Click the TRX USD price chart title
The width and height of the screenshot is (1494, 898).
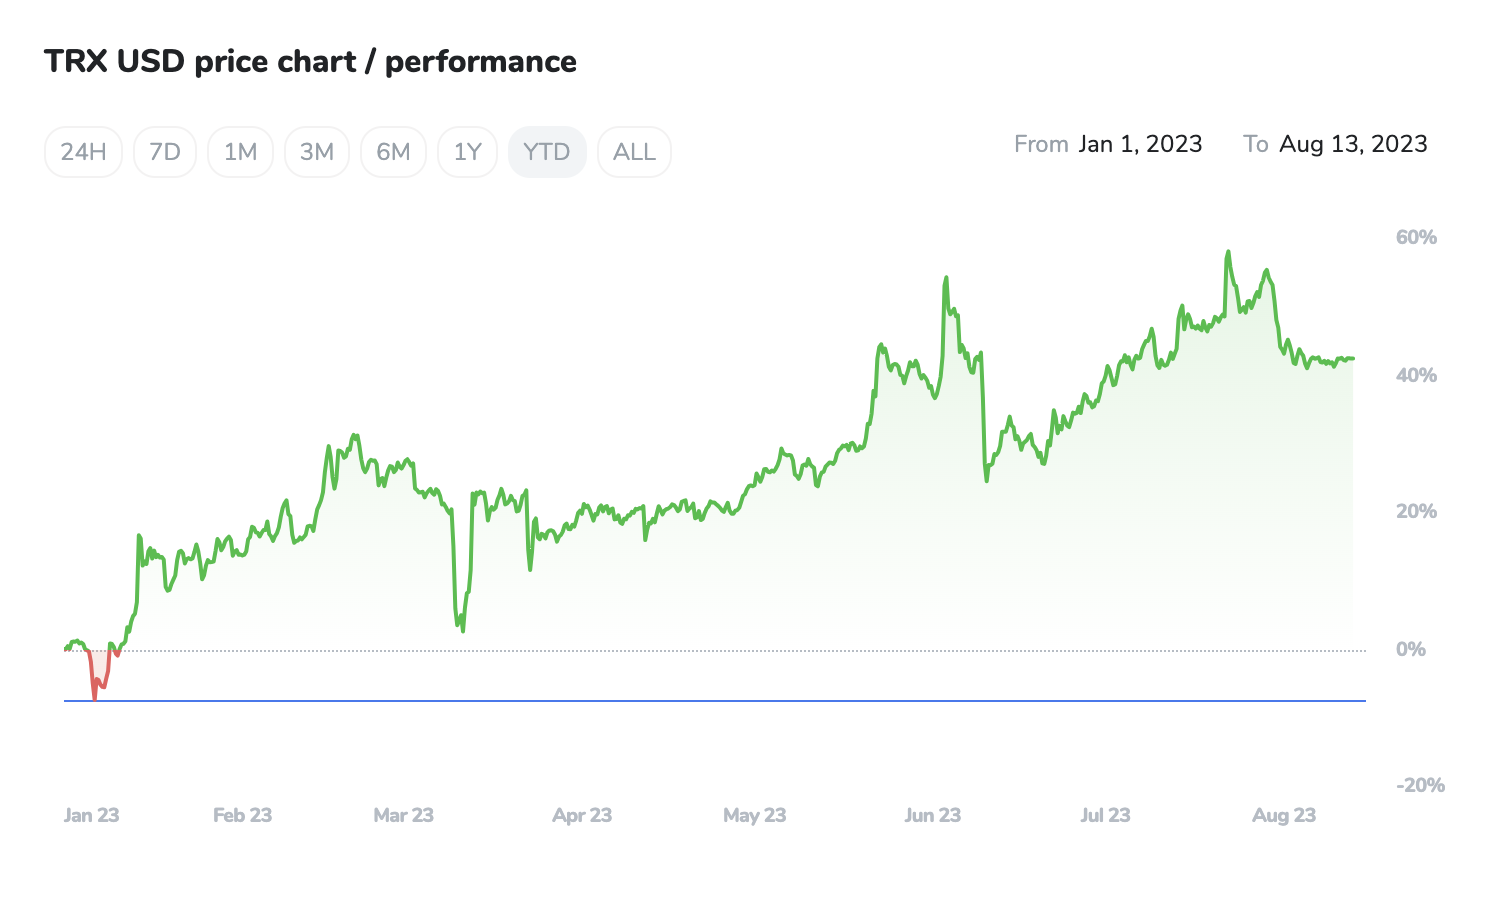pos(310,62)
